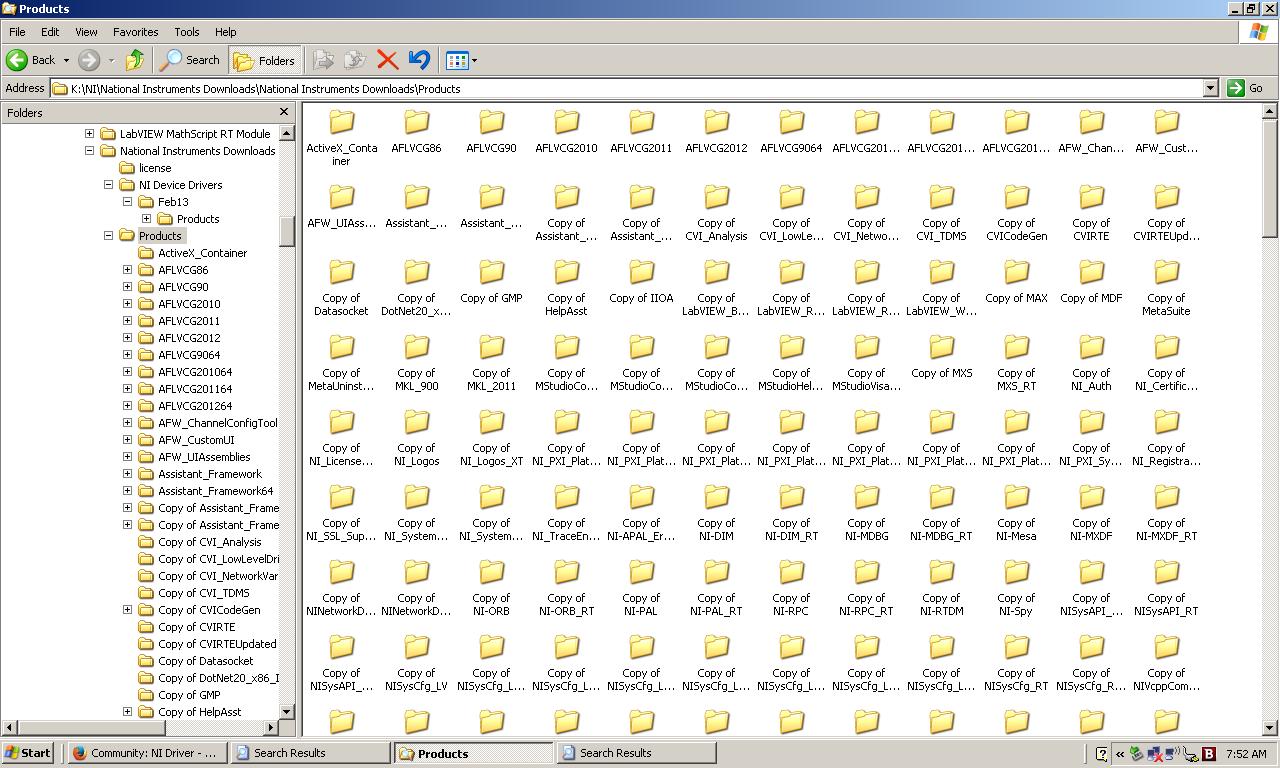Viewport: 1280px width, 768px height.
Task: Open the Tools menu
Action: click(187, 32)
